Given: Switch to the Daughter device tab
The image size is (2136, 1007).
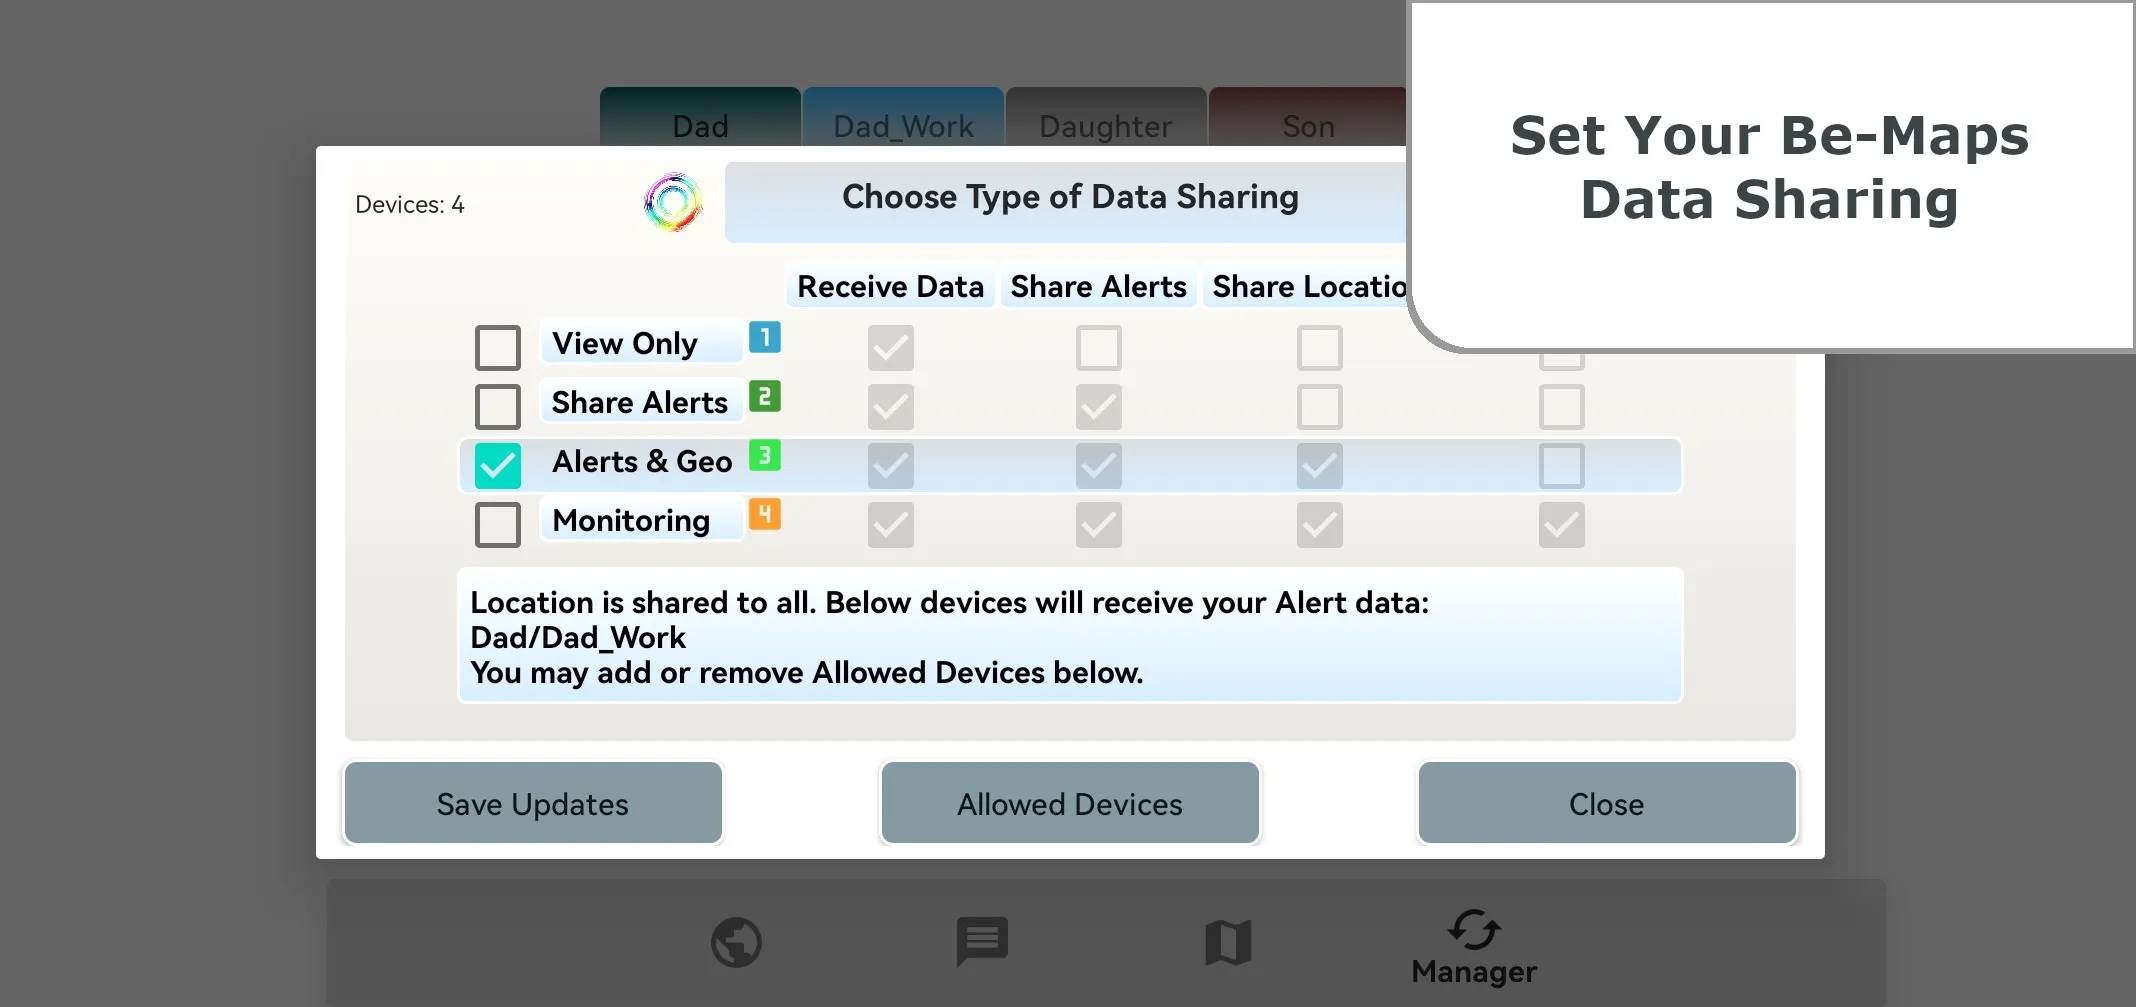Looking at the screenshot, I should coord(1106,118).
